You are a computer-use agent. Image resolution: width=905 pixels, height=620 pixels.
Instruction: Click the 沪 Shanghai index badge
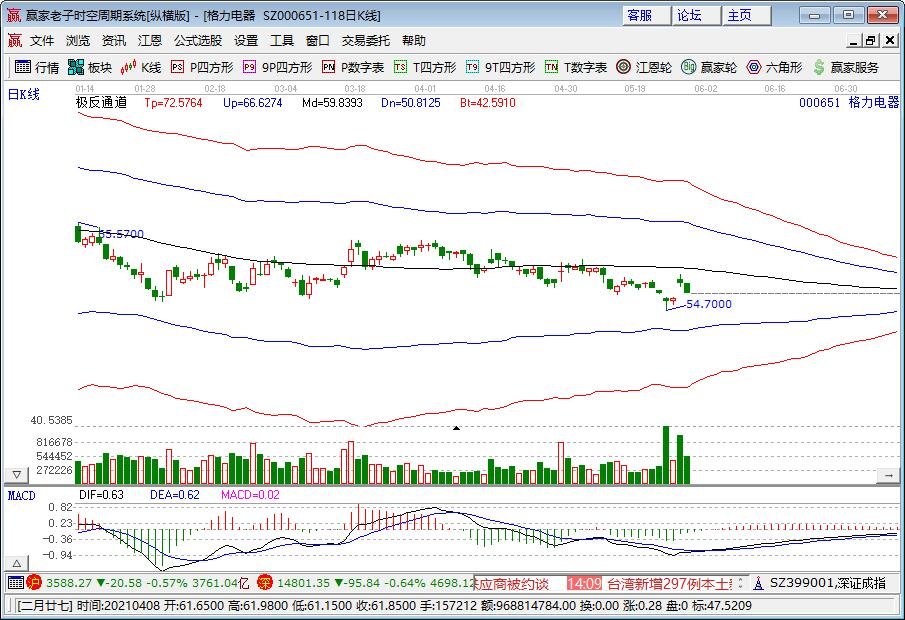click(x=34, y=582)
